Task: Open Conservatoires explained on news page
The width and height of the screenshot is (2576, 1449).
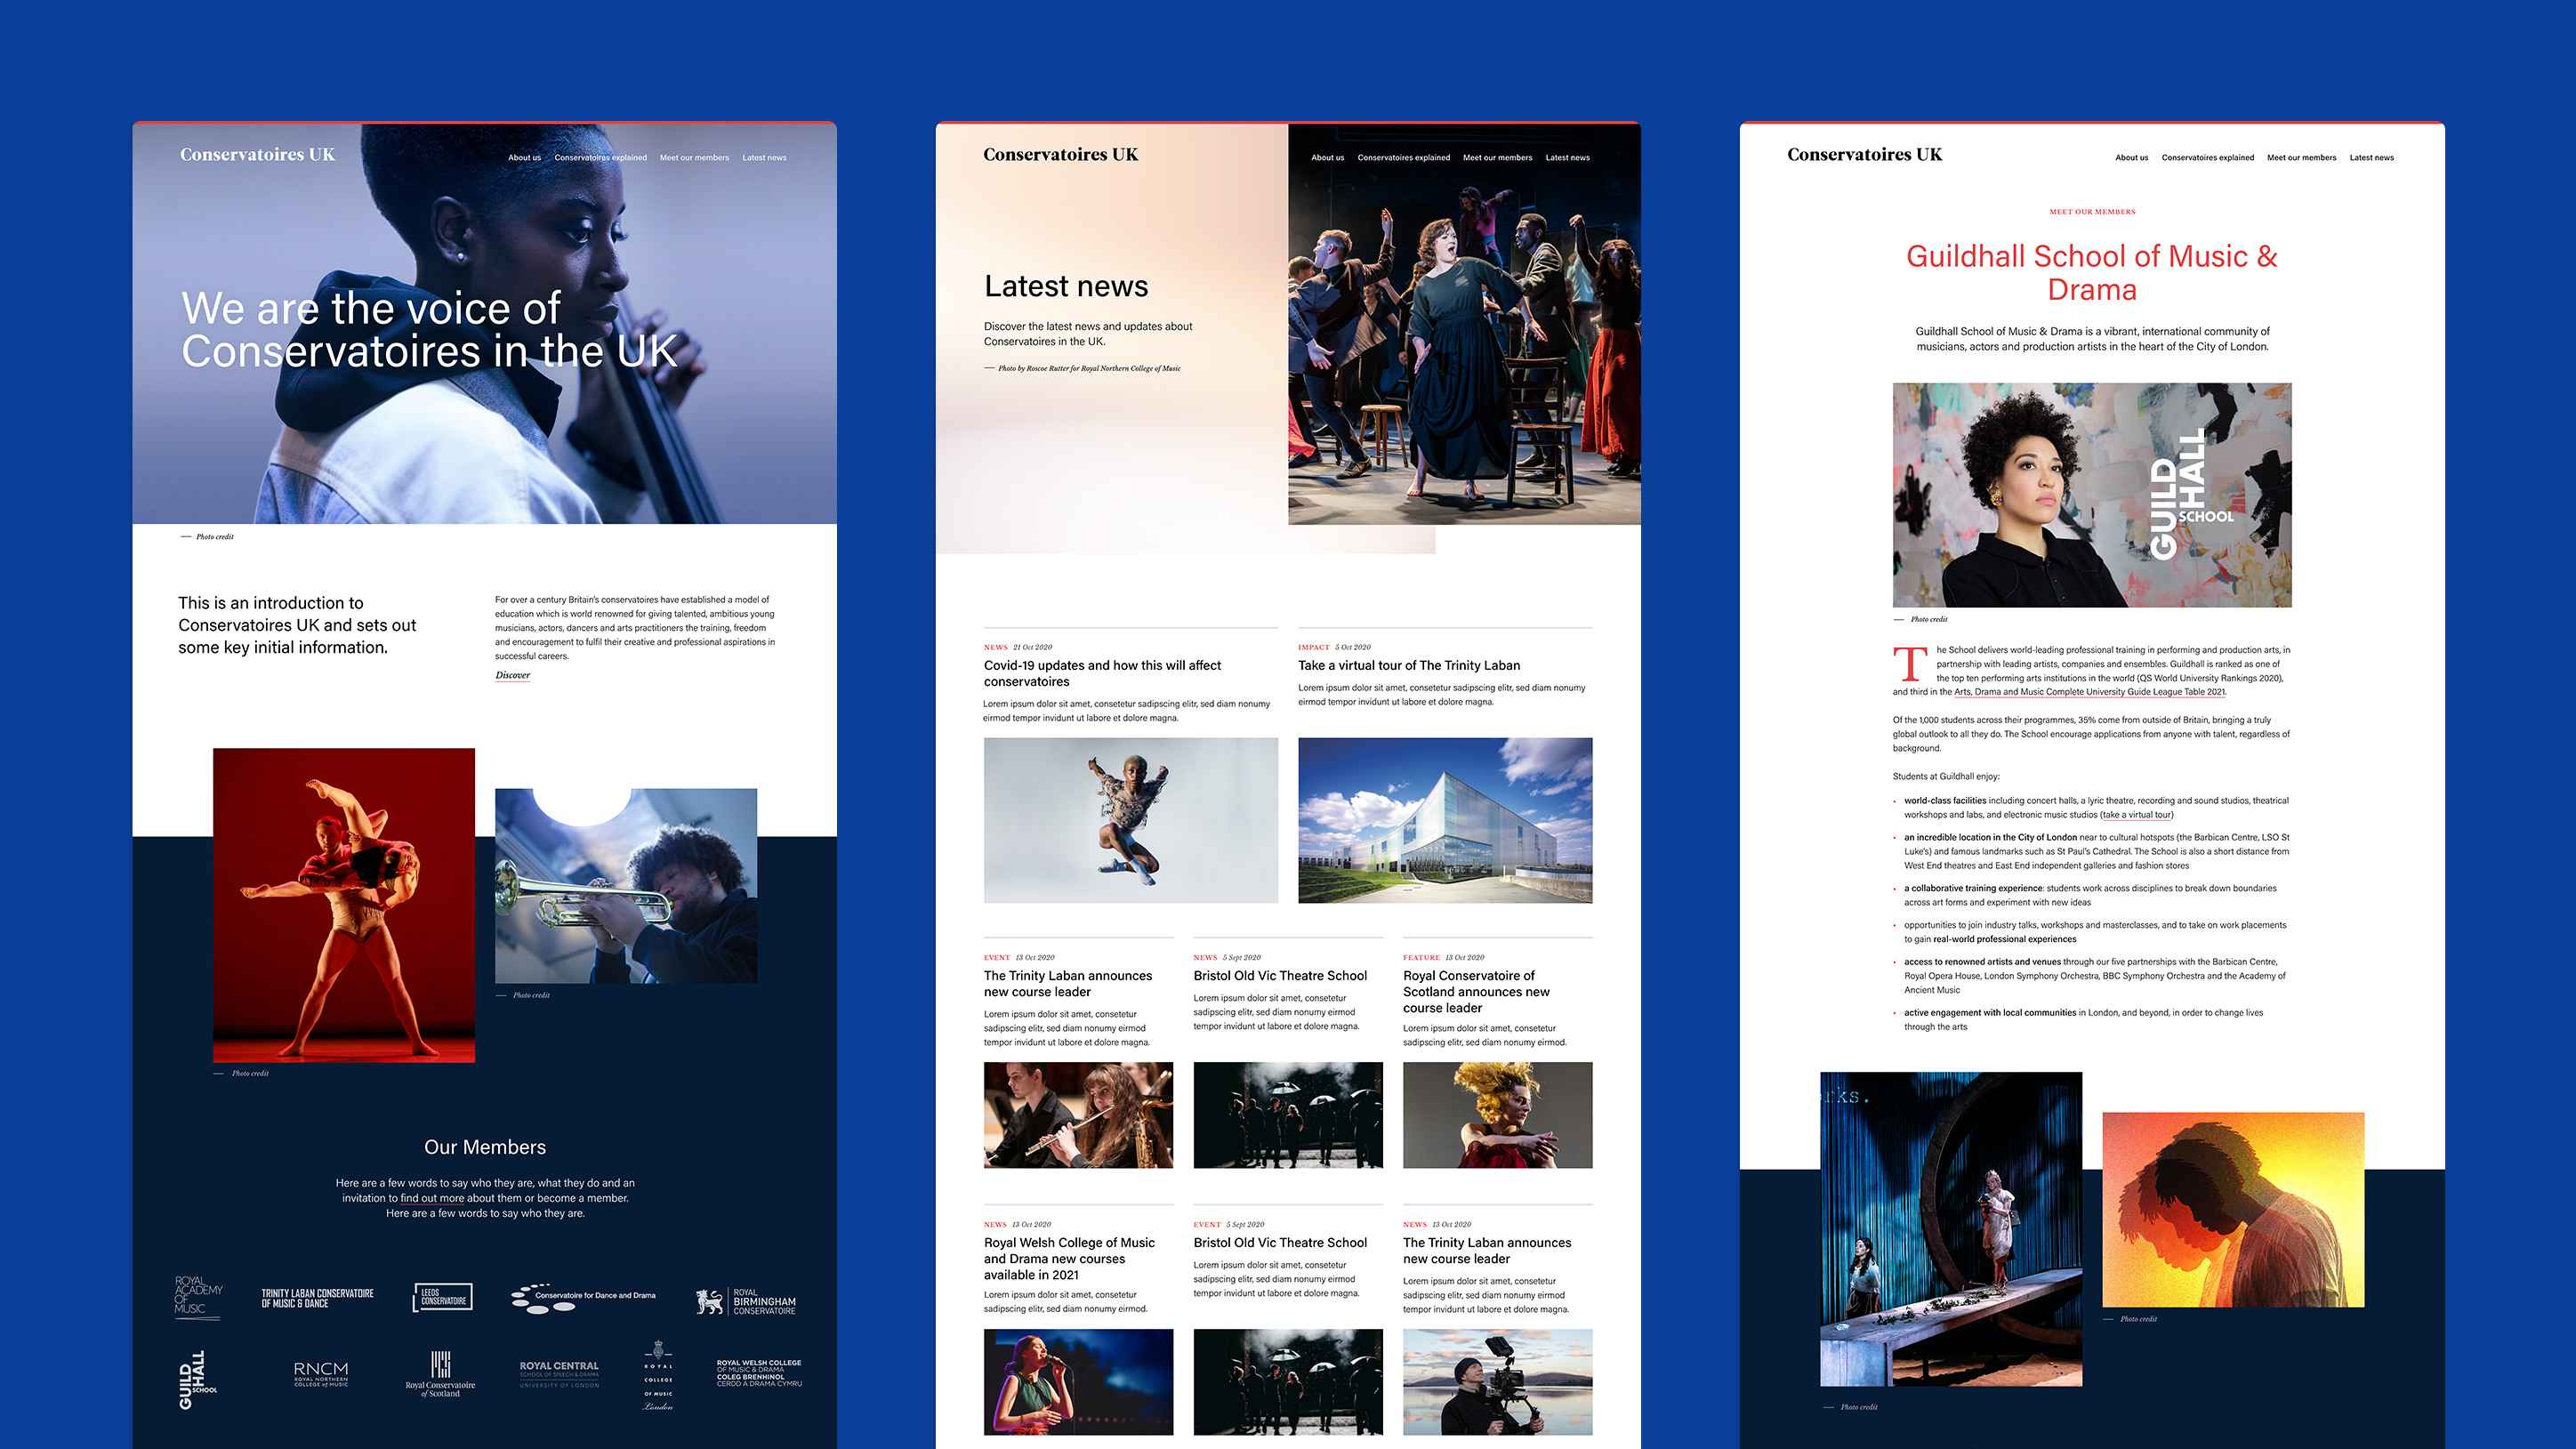Action: (x=1403, y=158)
